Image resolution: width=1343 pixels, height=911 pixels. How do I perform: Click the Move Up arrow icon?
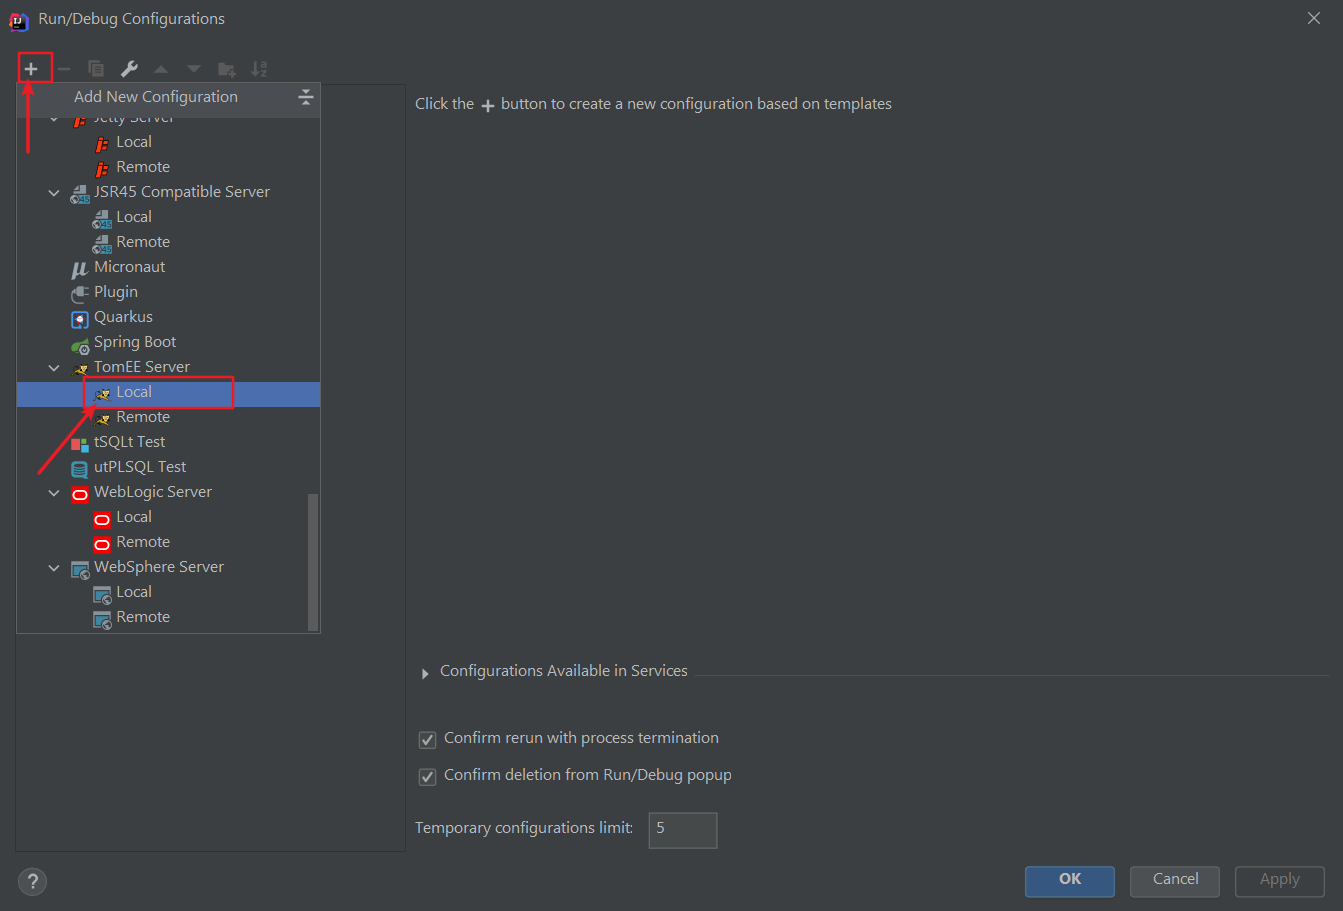(161, 69)
